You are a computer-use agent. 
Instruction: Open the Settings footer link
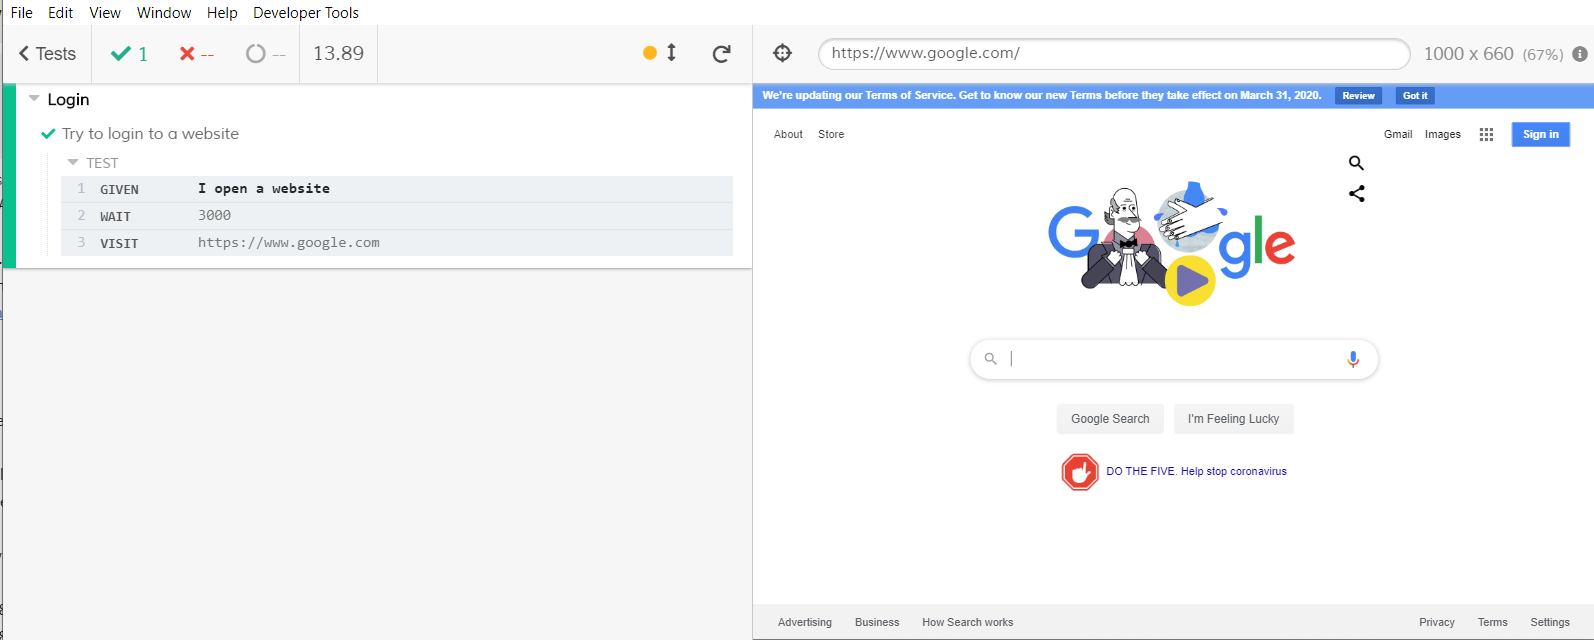click(1550, 622)
